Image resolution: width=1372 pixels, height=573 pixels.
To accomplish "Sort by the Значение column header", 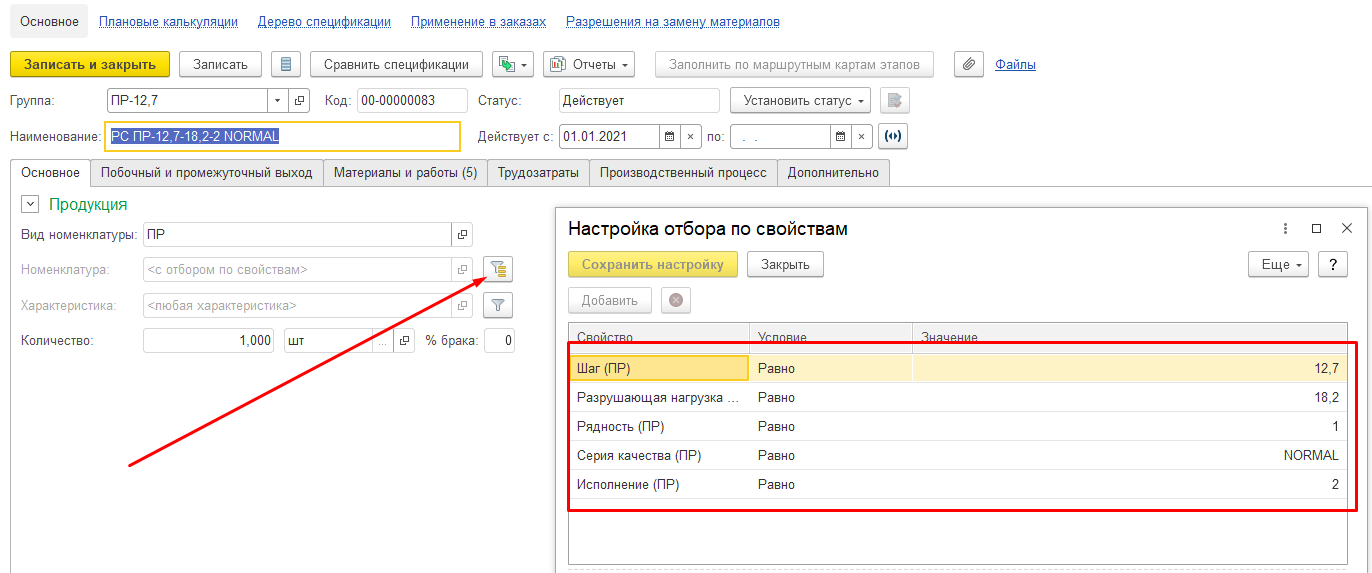I will (1130, 338).
